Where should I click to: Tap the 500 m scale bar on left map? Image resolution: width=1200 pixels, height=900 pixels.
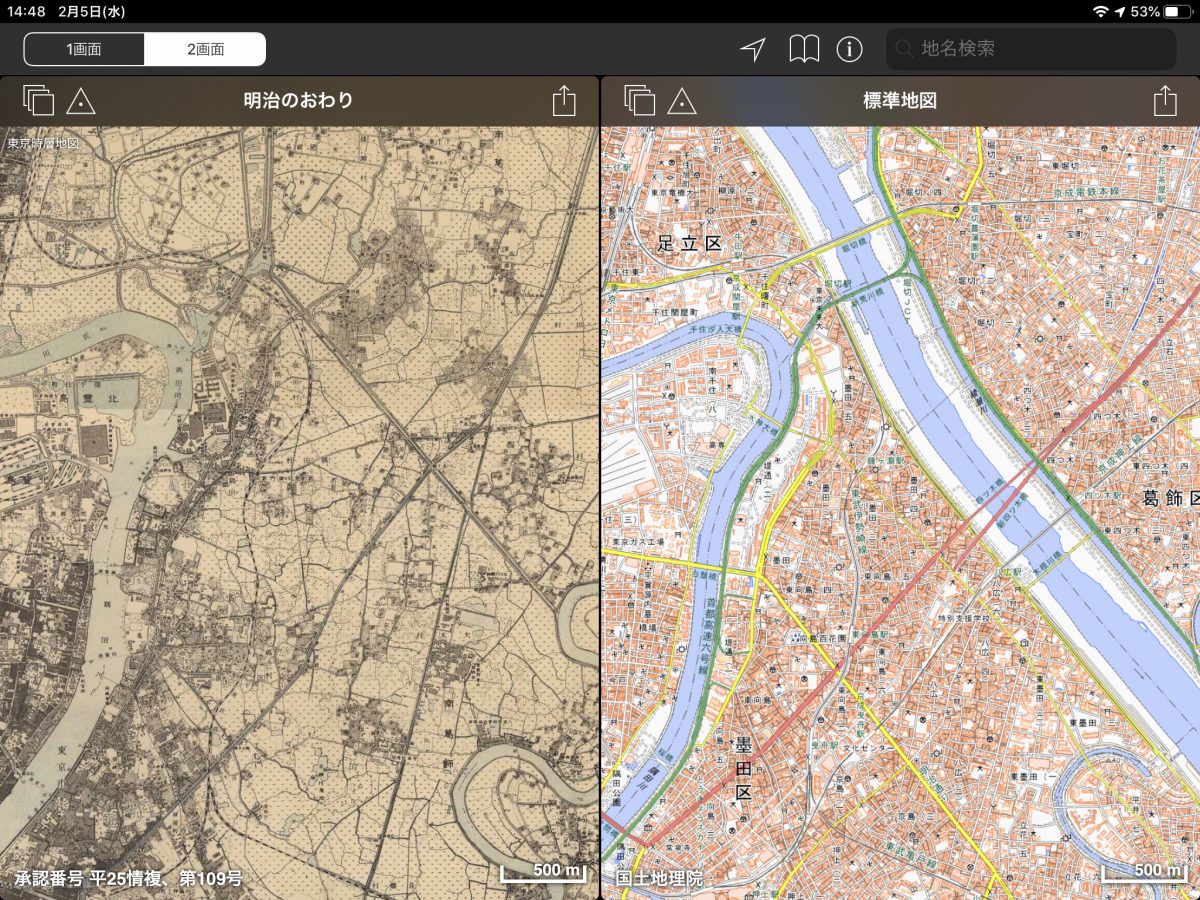(x=543, y=872)
